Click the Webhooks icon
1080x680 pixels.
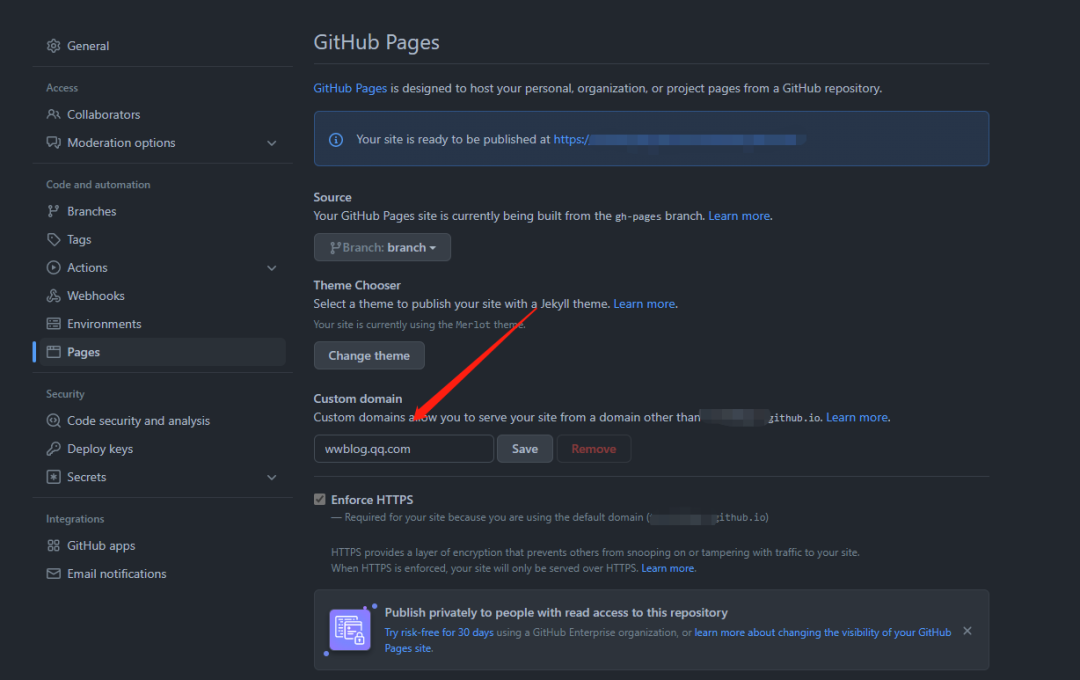point(53,296)
